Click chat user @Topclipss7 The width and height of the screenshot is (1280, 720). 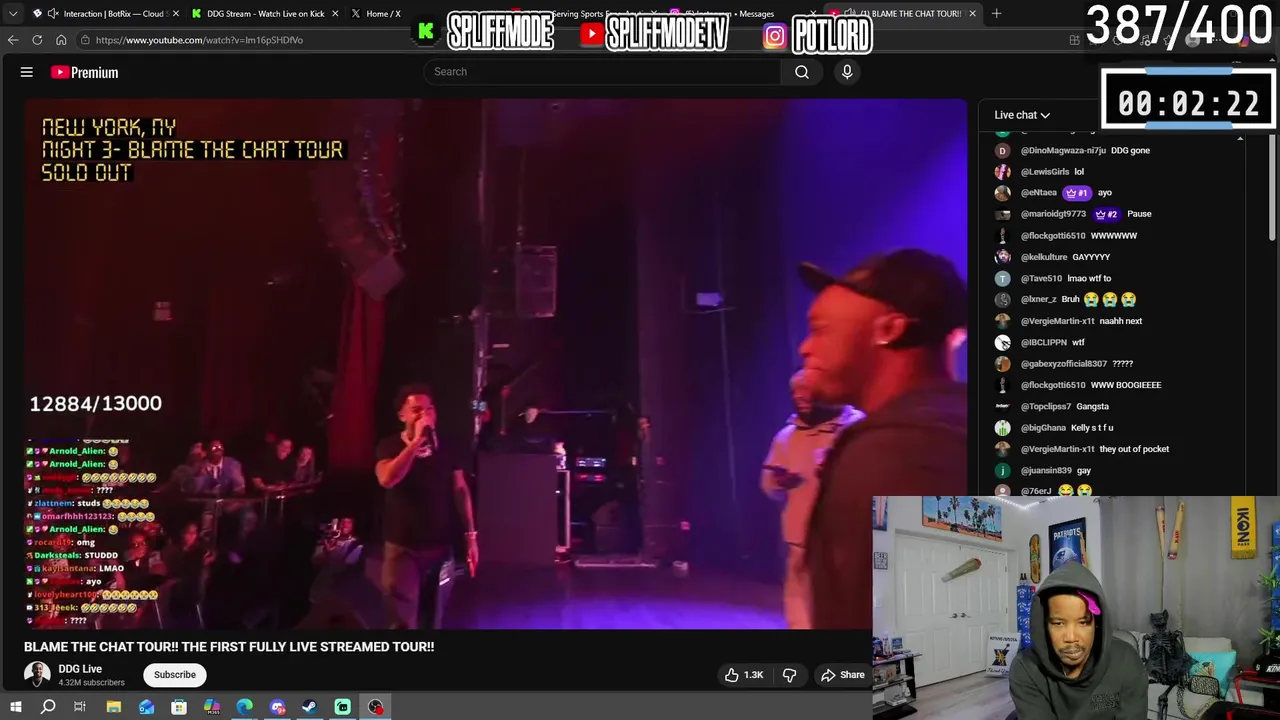coord(1046,407)
